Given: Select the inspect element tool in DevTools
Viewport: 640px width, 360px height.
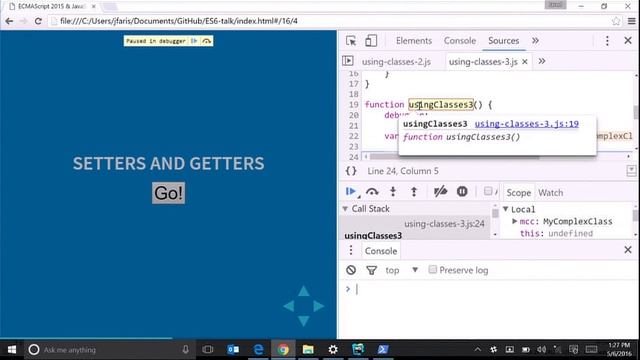Looking at the screenshot, I should (x=351, y=41).
